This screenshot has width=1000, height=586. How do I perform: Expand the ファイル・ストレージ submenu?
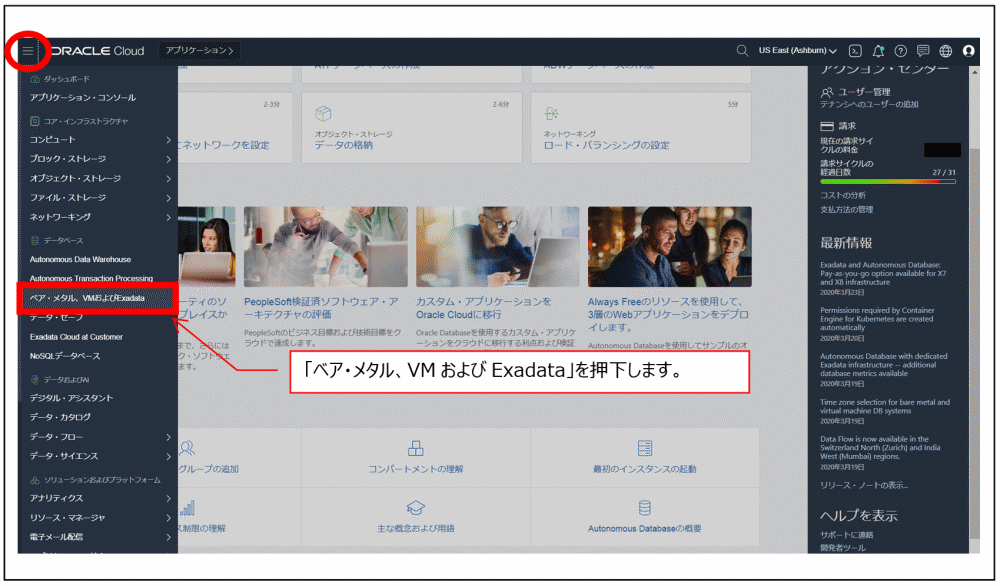point(100,198)
